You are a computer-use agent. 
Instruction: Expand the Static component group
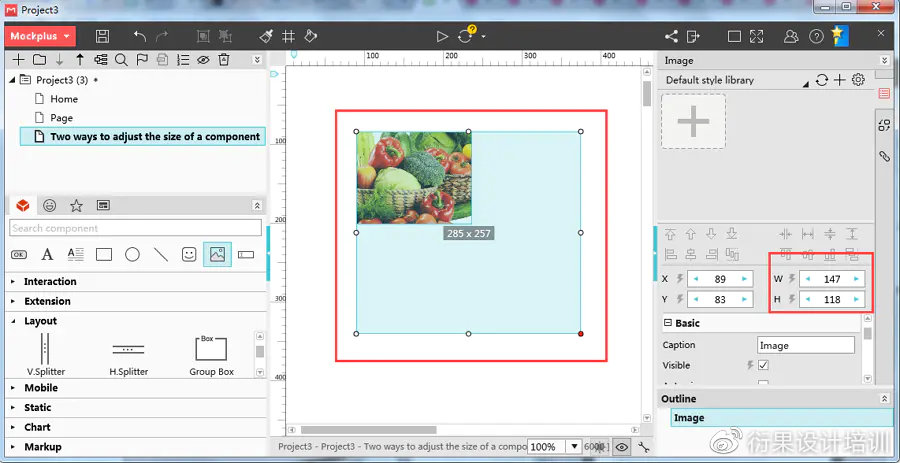coord(13,407)
